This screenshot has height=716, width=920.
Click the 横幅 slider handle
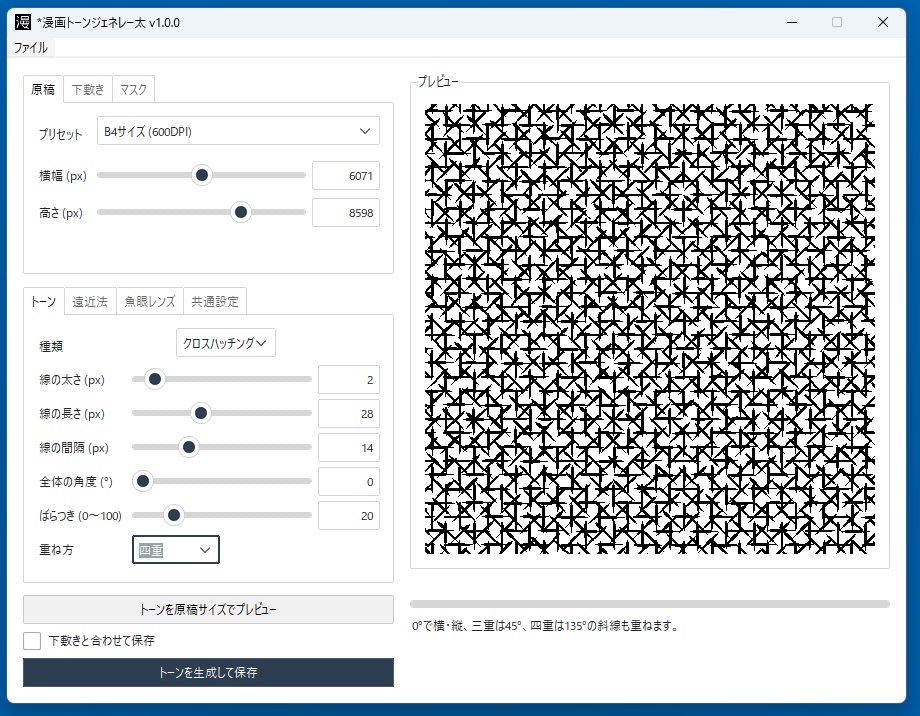click(x=202, y=175)
